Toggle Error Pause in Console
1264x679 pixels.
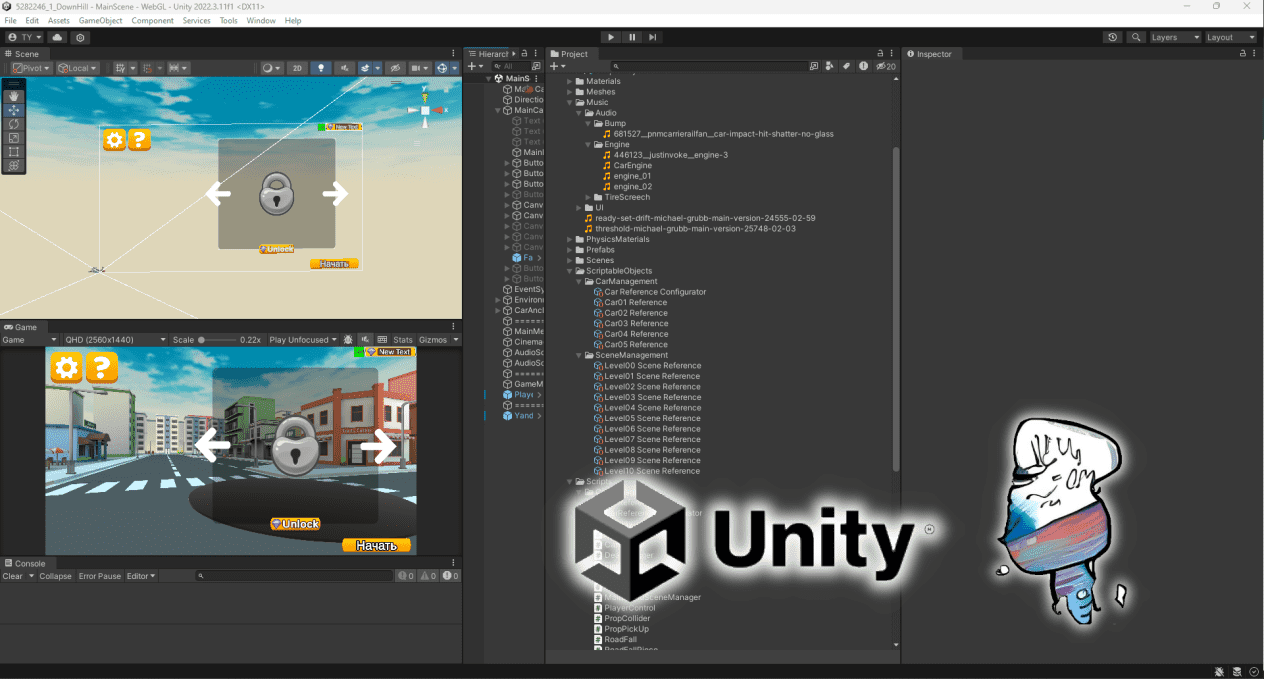pos(100,576)
